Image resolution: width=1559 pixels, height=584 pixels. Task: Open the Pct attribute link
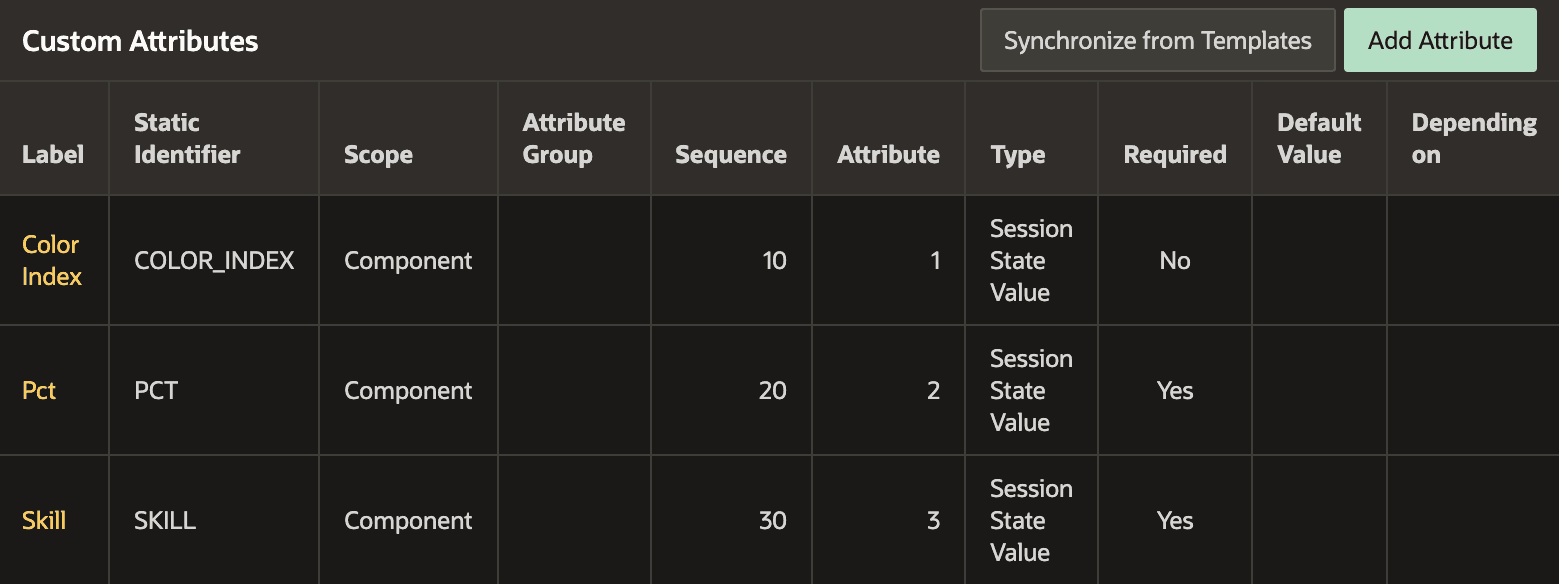[x=38, y=390]
